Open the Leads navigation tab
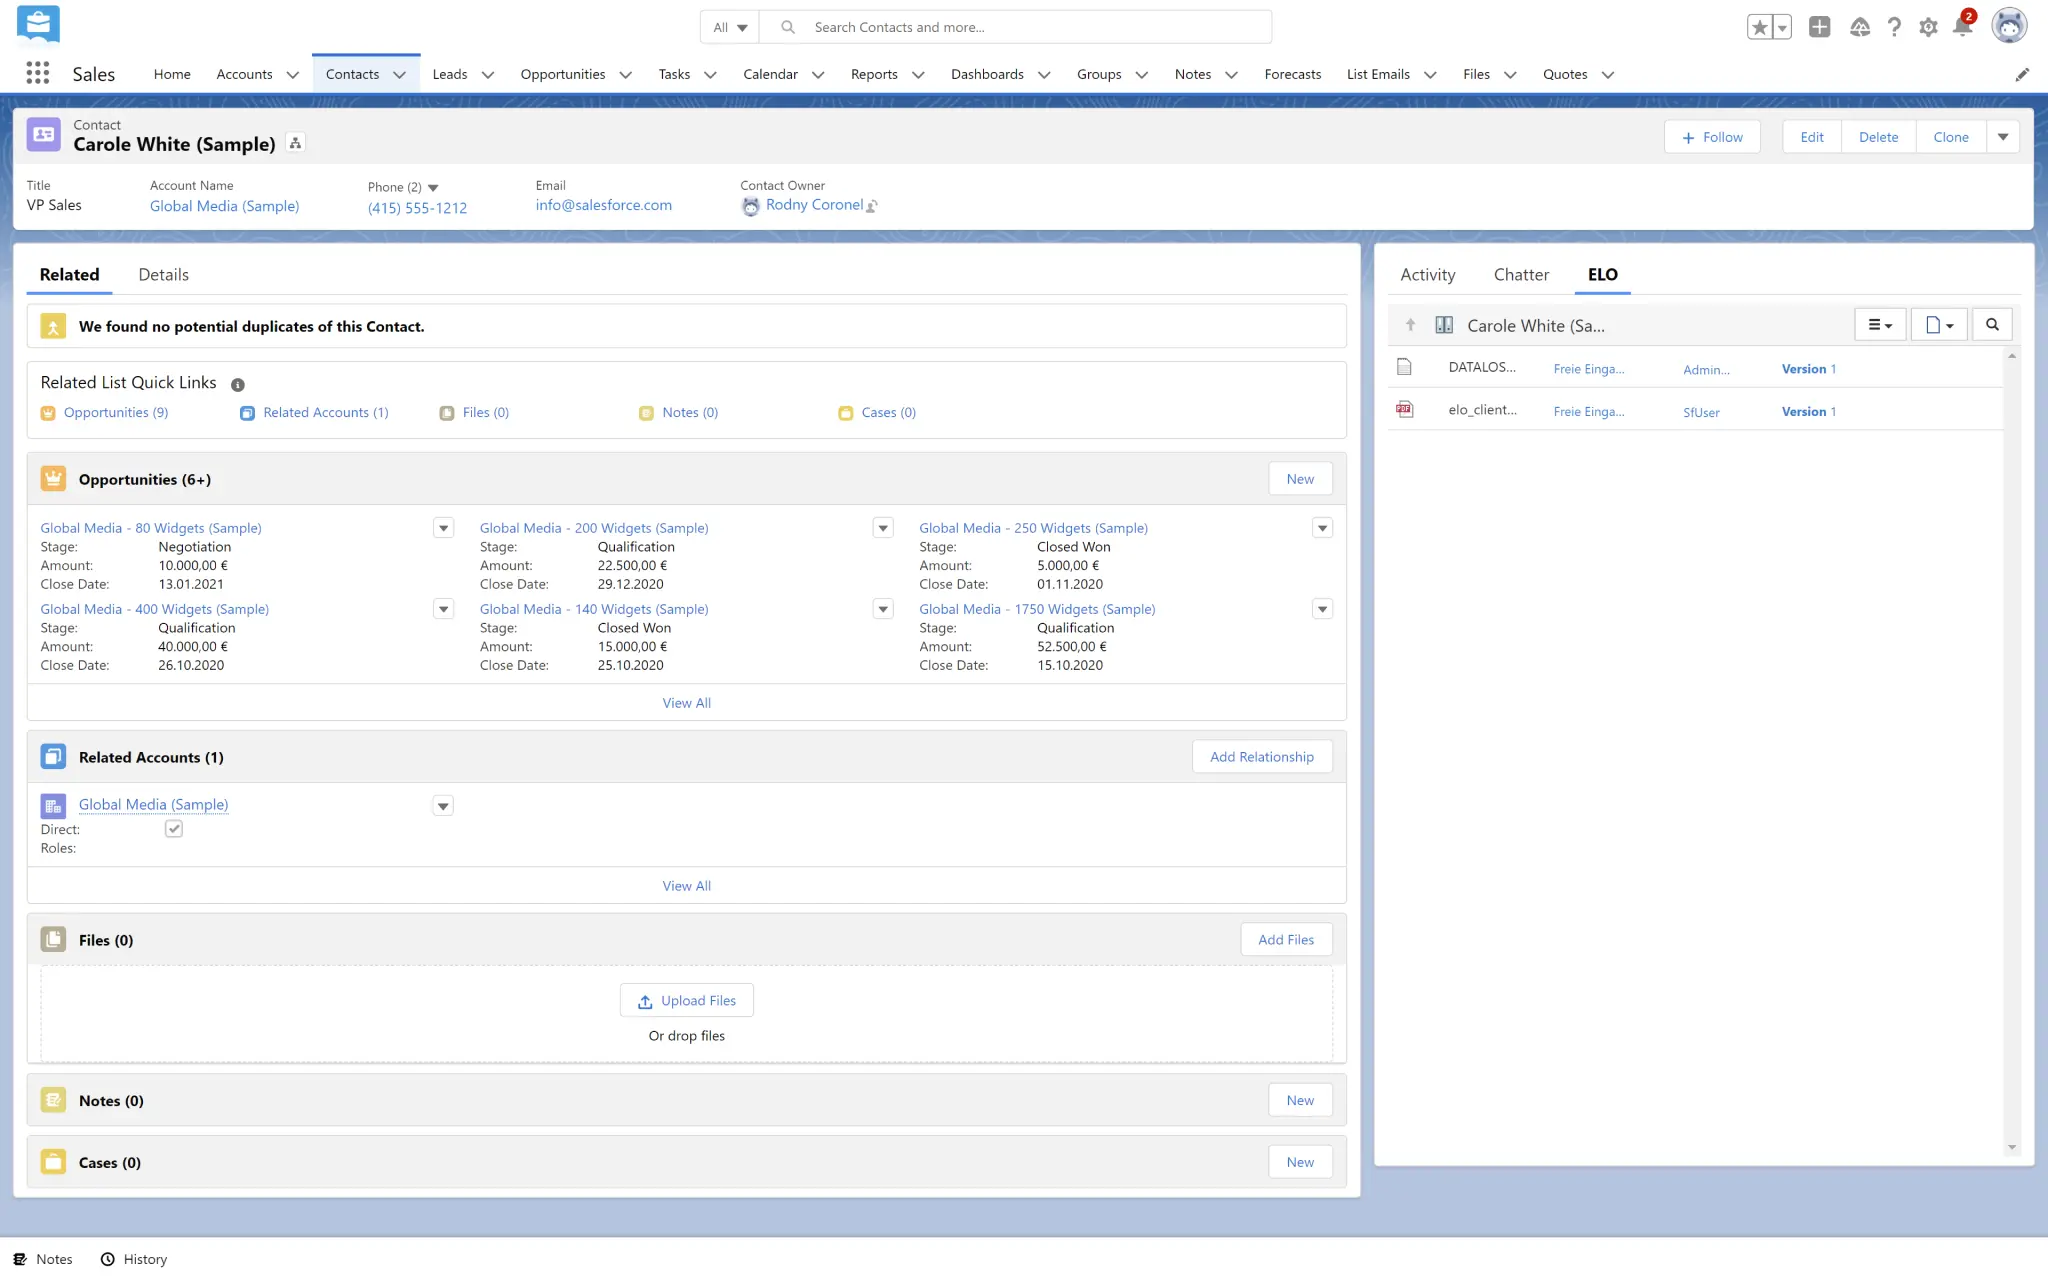The image size is (2048, 1280). coord(450,74)
